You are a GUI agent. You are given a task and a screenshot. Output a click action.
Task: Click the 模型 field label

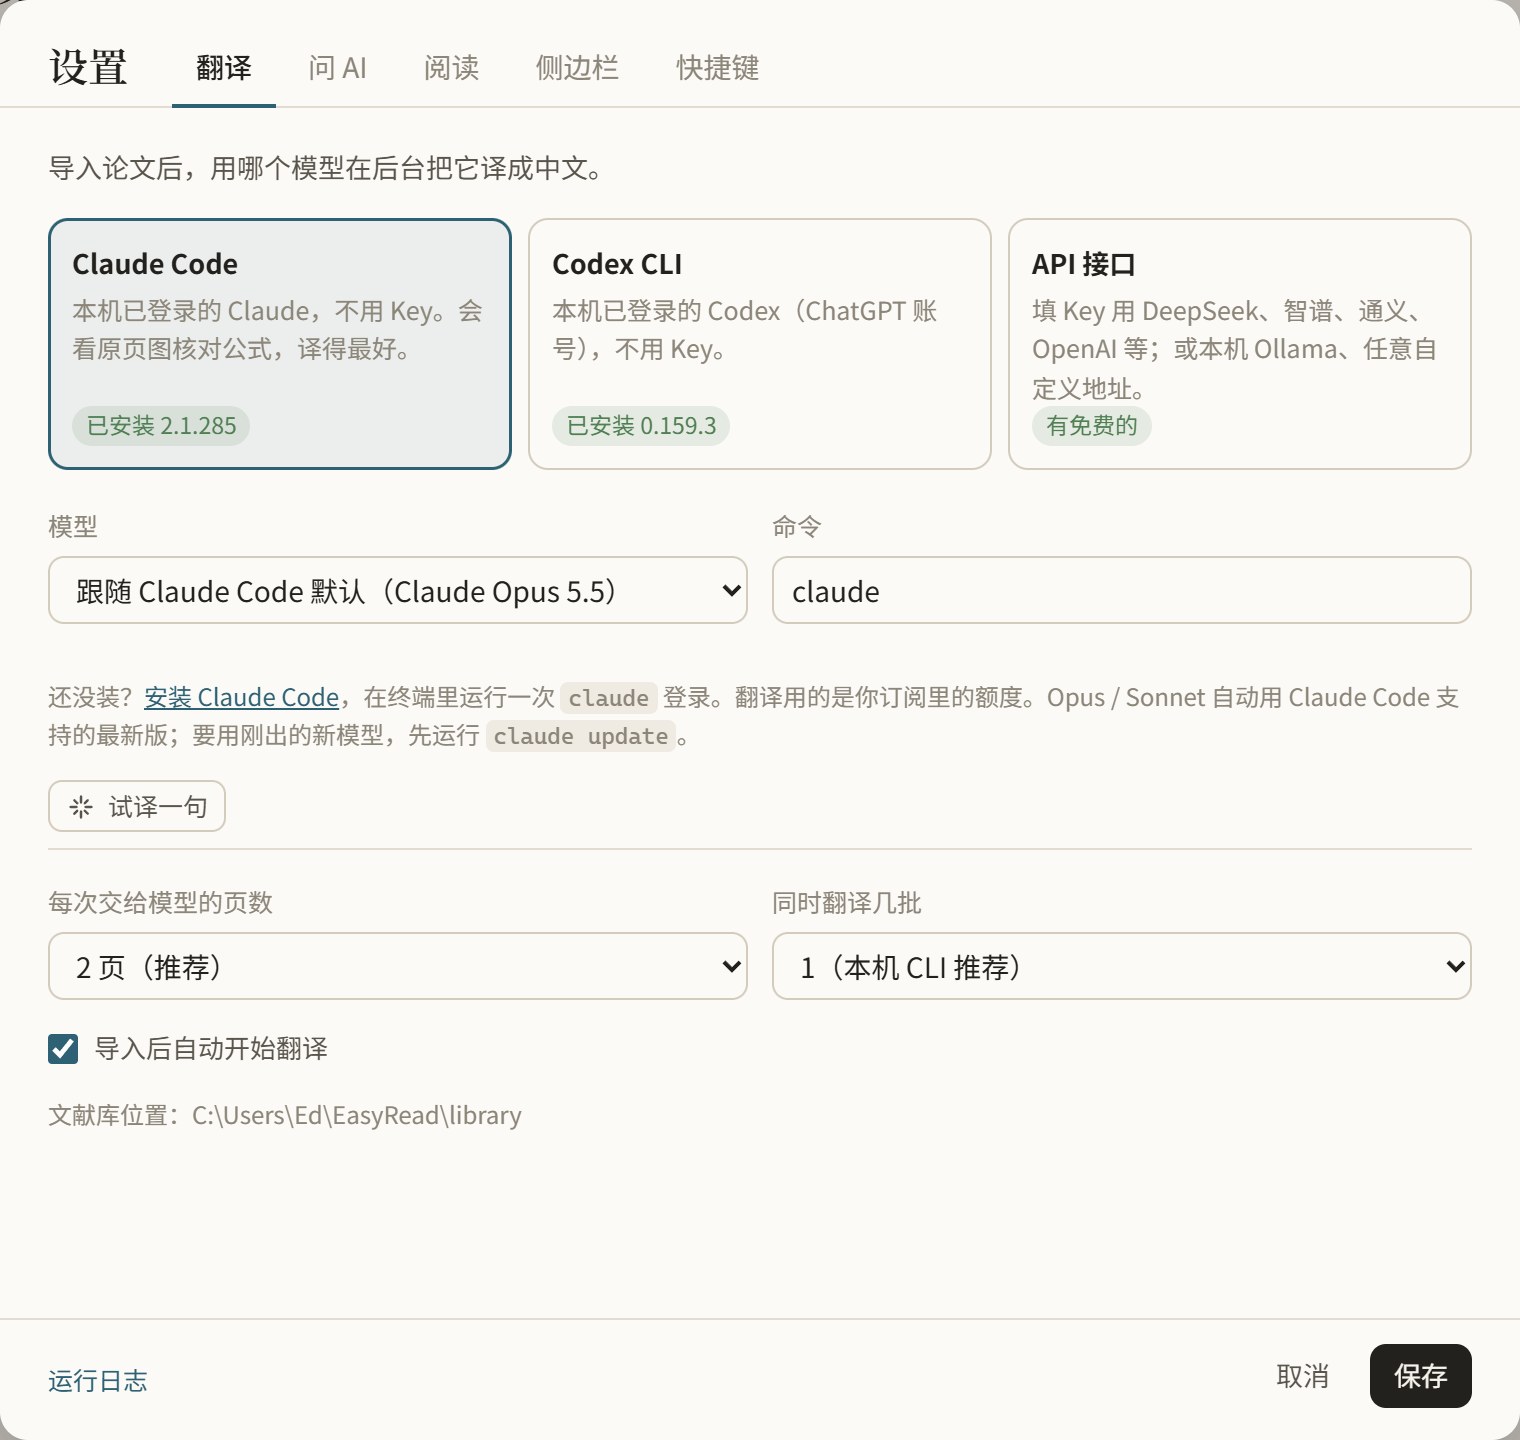click(73, 527)
